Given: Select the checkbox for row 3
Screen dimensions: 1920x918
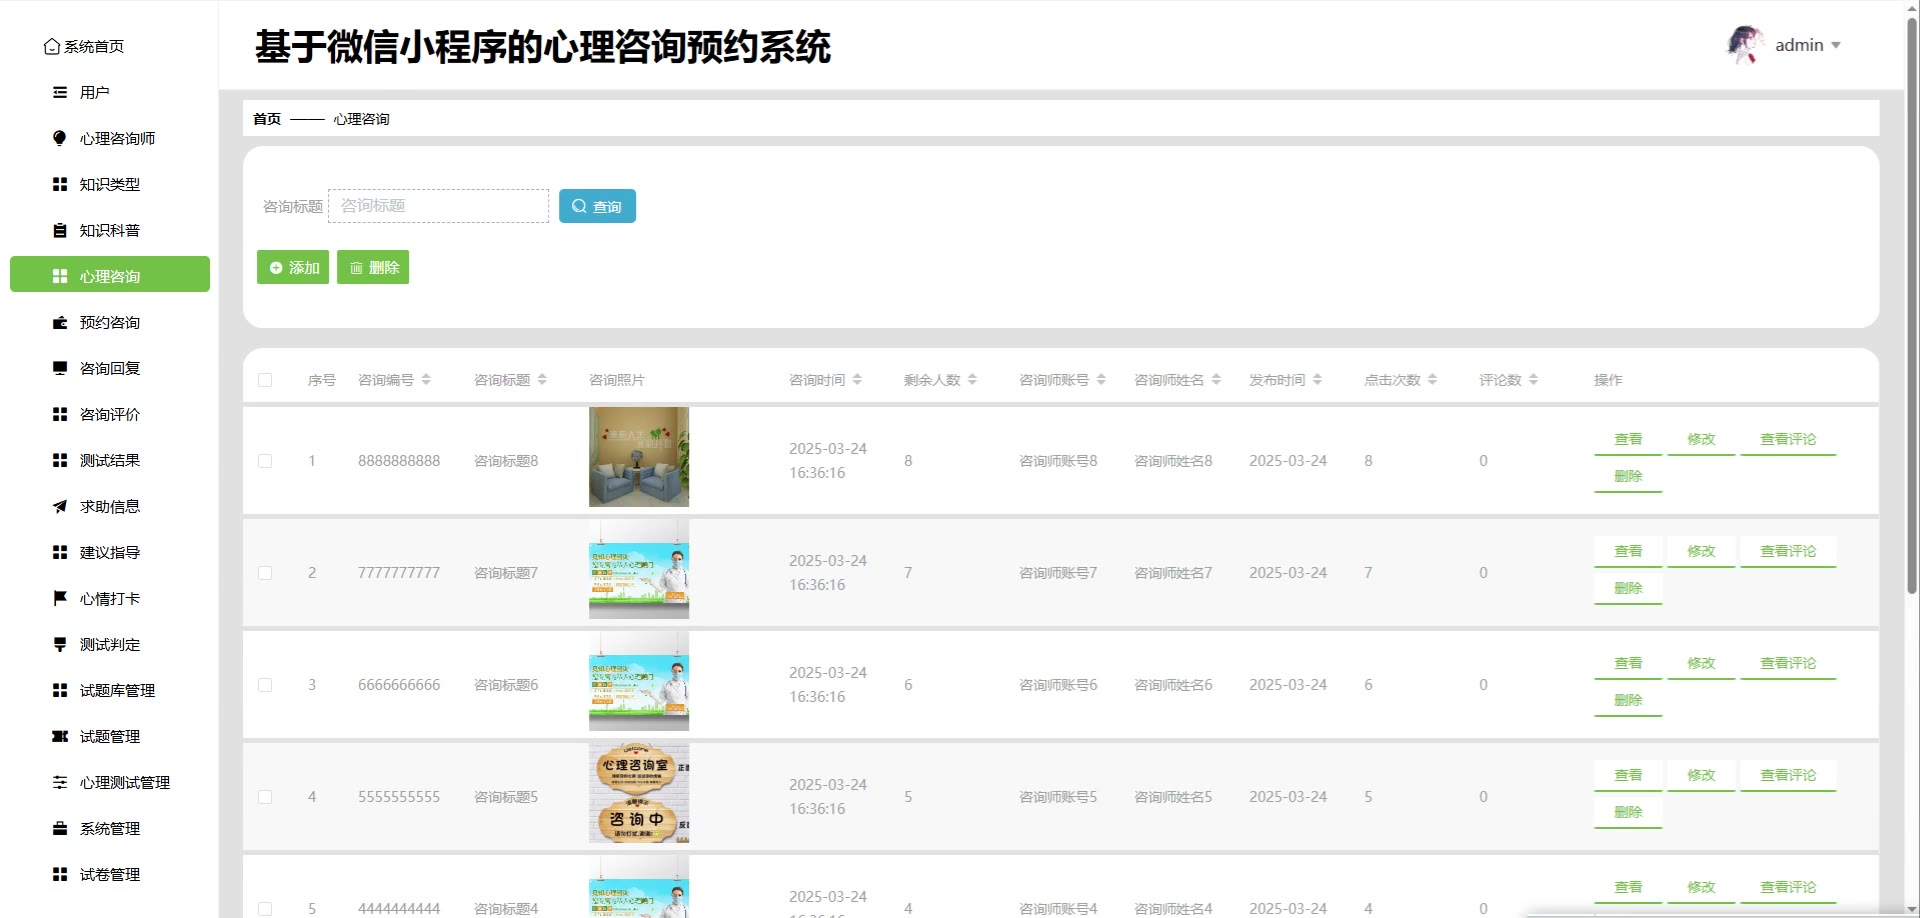Looking at the screenshot, I should (265, 685).
